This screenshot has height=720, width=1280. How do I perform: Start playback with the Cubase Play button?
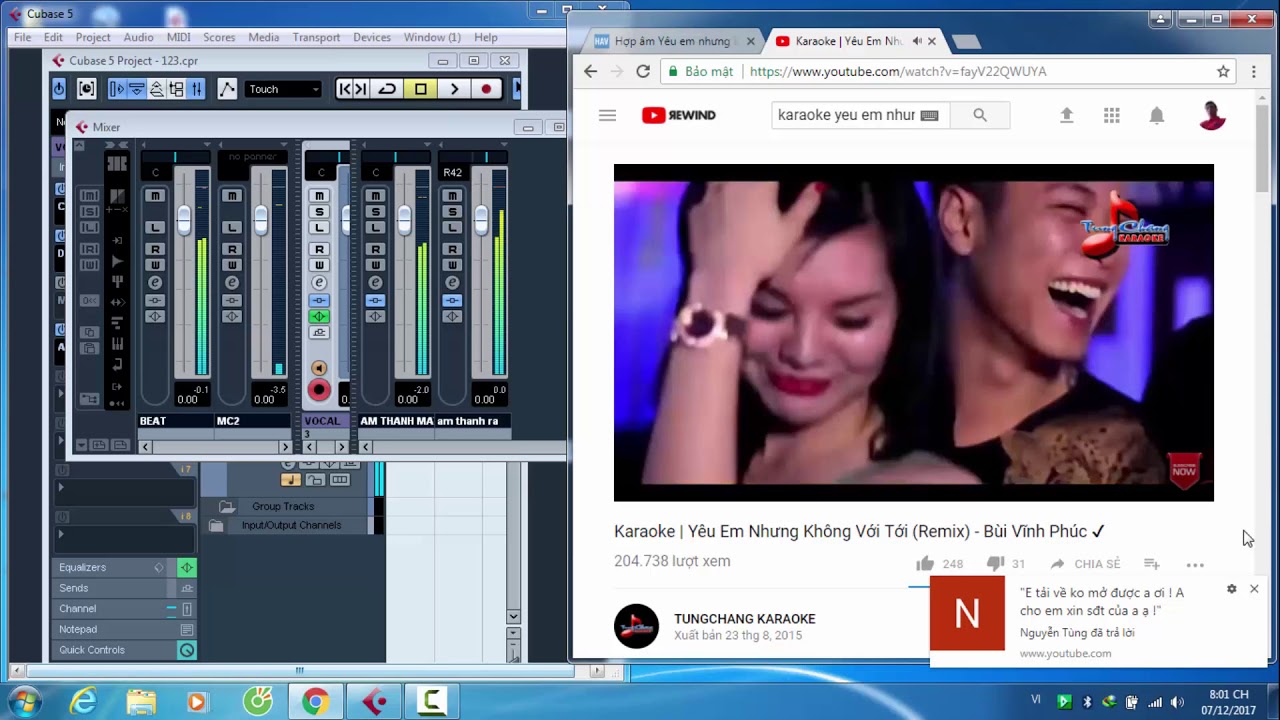[x=454, y=89]
